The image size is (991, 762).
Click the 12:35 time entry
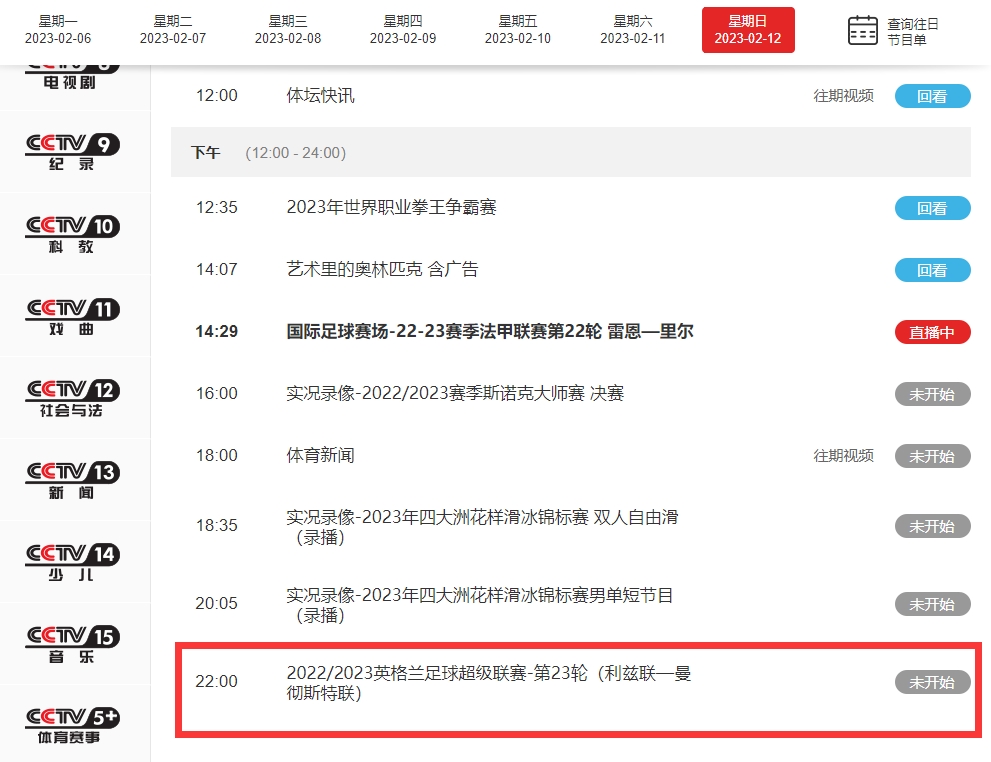tap(217, 207)
